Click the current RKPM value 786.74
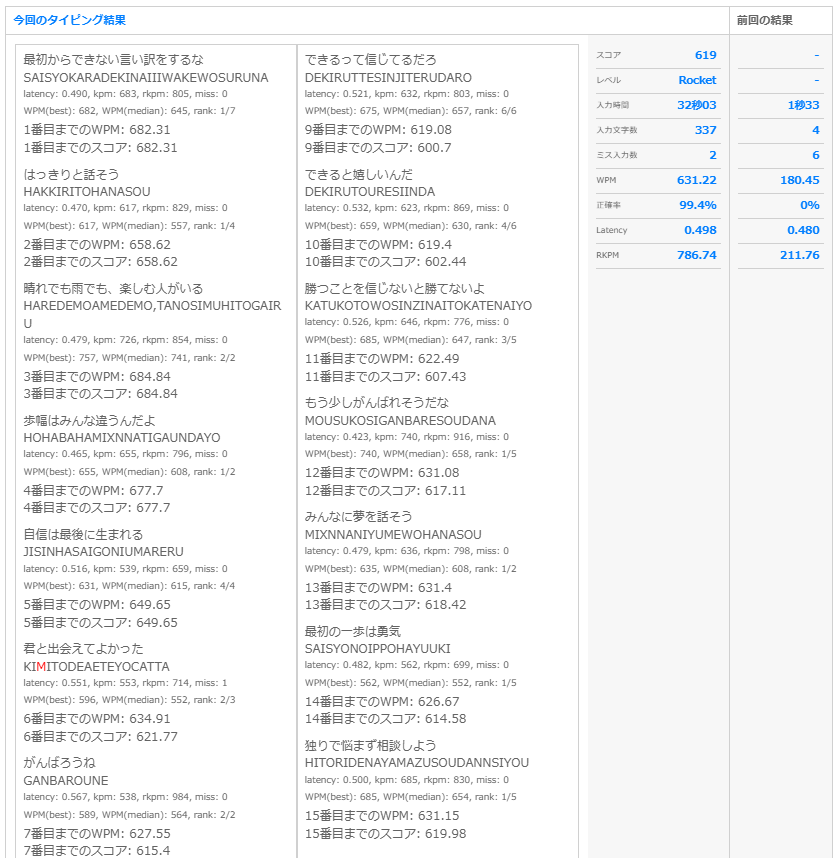This screenshot has width=837, height=858. pos(696,255)
